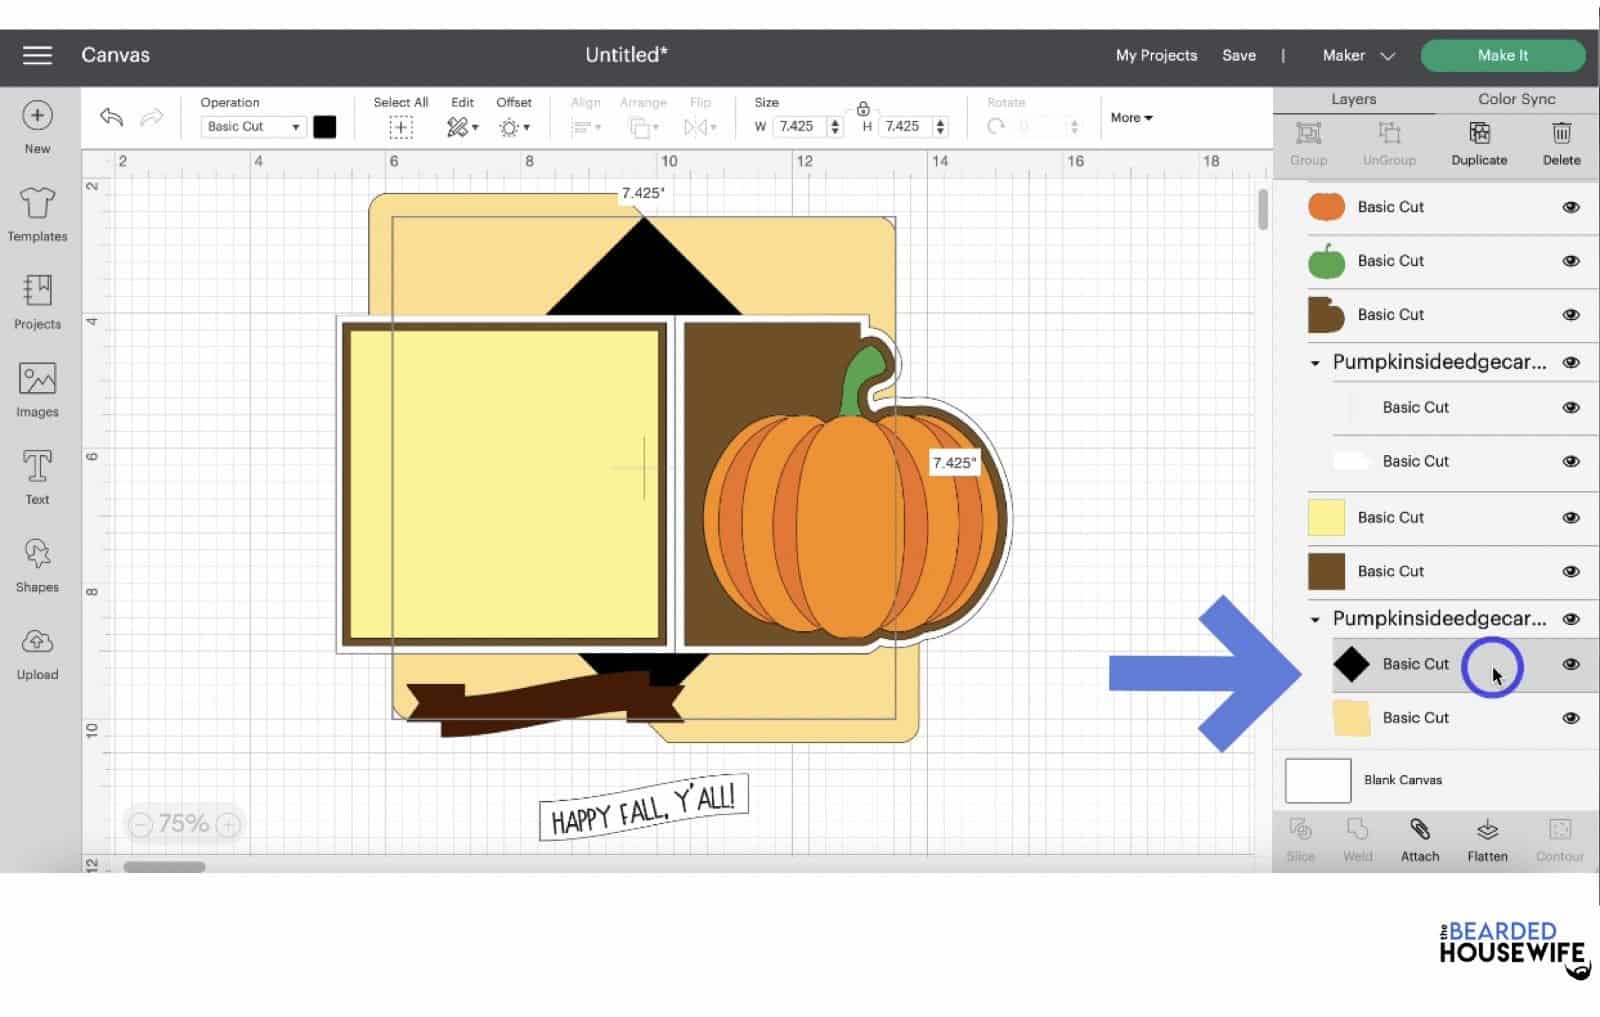This screenshot has height=1017, width=1600.
Task: Select the Templates icon
Action: (37, 210)
